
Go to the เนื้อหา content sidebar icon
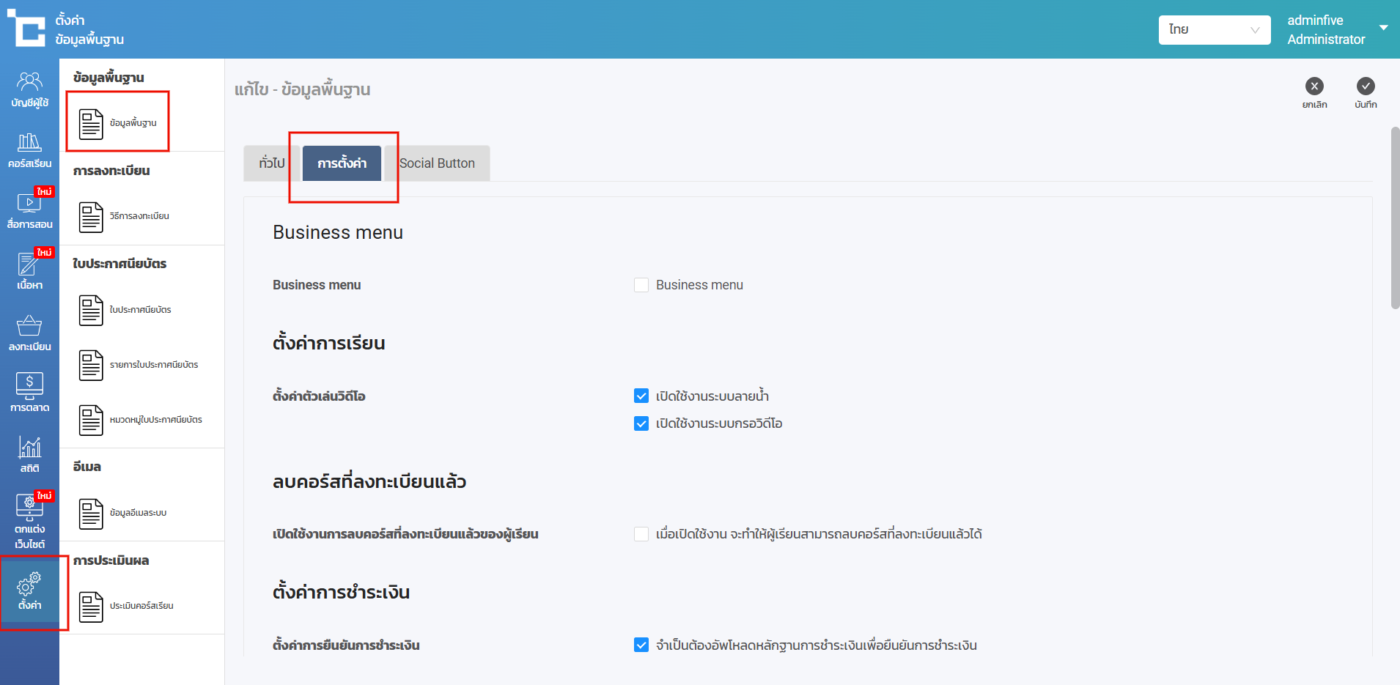pos(29,265)
